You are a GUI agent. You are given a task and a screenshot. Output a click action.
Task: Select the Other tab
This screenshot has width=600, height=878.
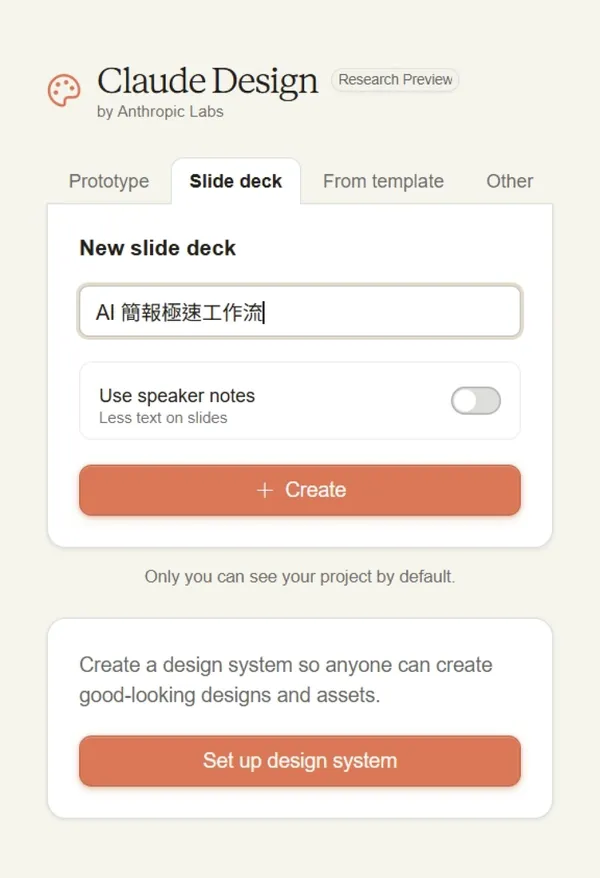point(509,181)
